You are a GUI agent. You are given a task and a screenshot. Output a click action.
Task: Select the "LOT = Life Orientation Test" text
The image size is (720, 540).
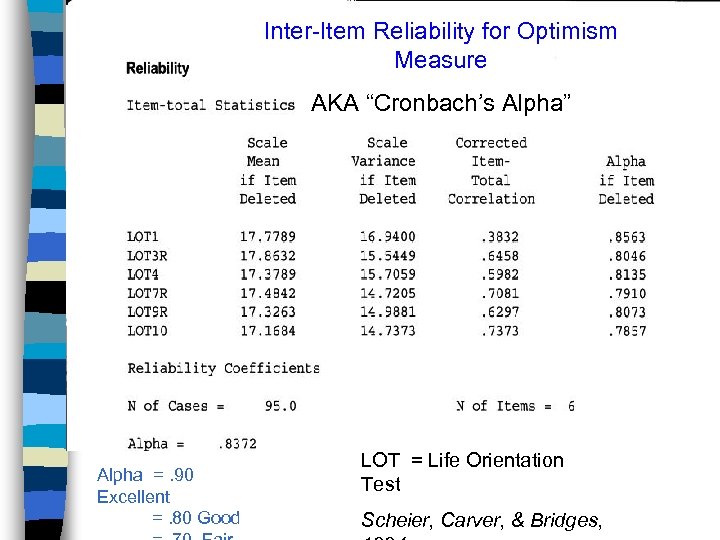[462, 472]
